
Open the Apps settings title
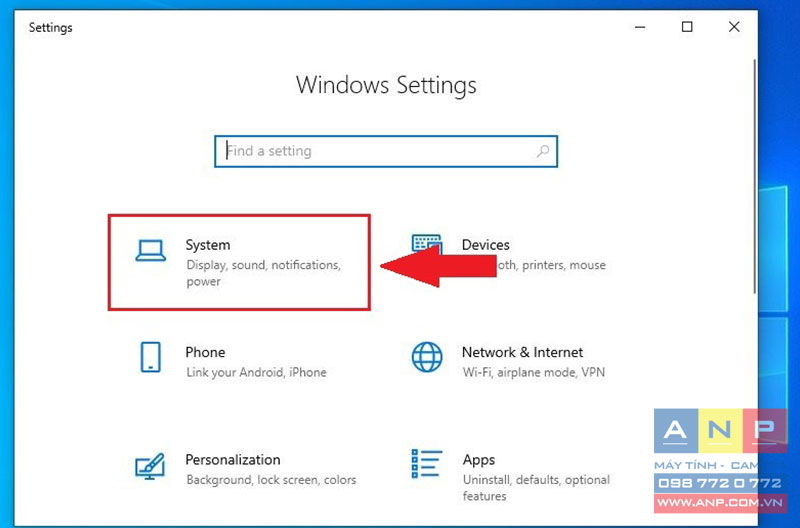point(479,460)
